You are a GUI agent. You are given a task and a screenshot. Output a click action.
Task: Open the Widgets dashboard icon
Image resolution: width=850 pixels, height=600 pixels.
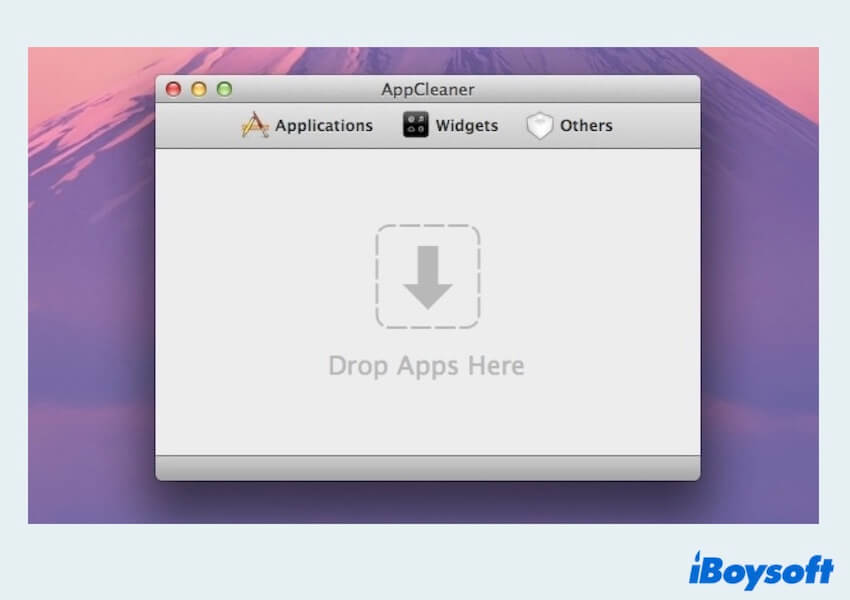pos(415,125)
